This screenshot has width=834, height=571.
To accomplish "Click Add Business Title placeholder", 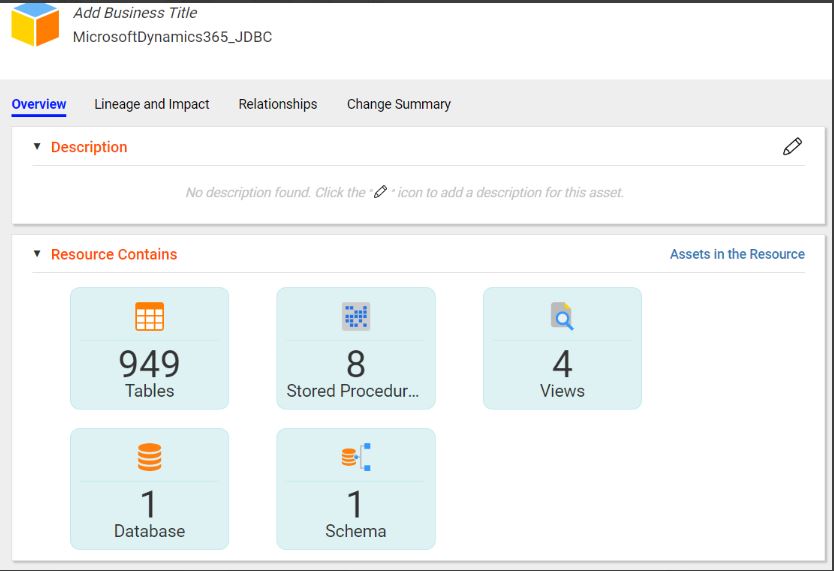I will point(135,13).
